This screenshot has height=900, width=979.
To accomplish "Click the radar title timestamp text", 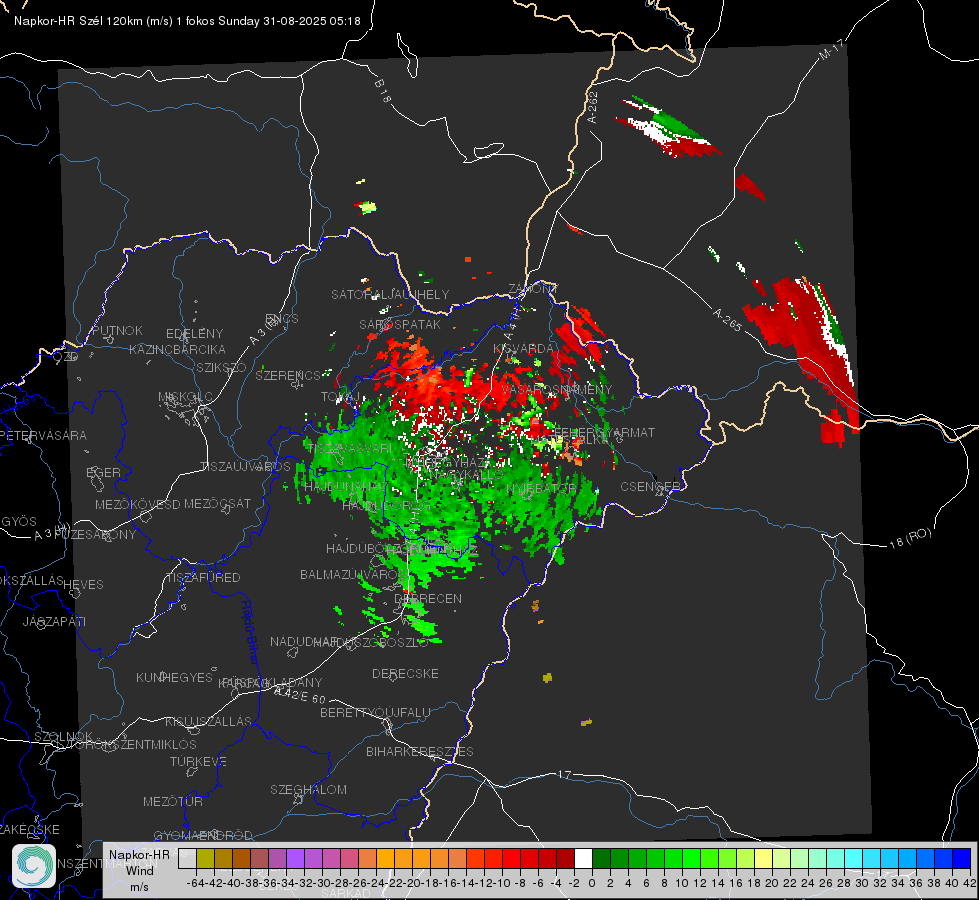I will click(187, 21).
